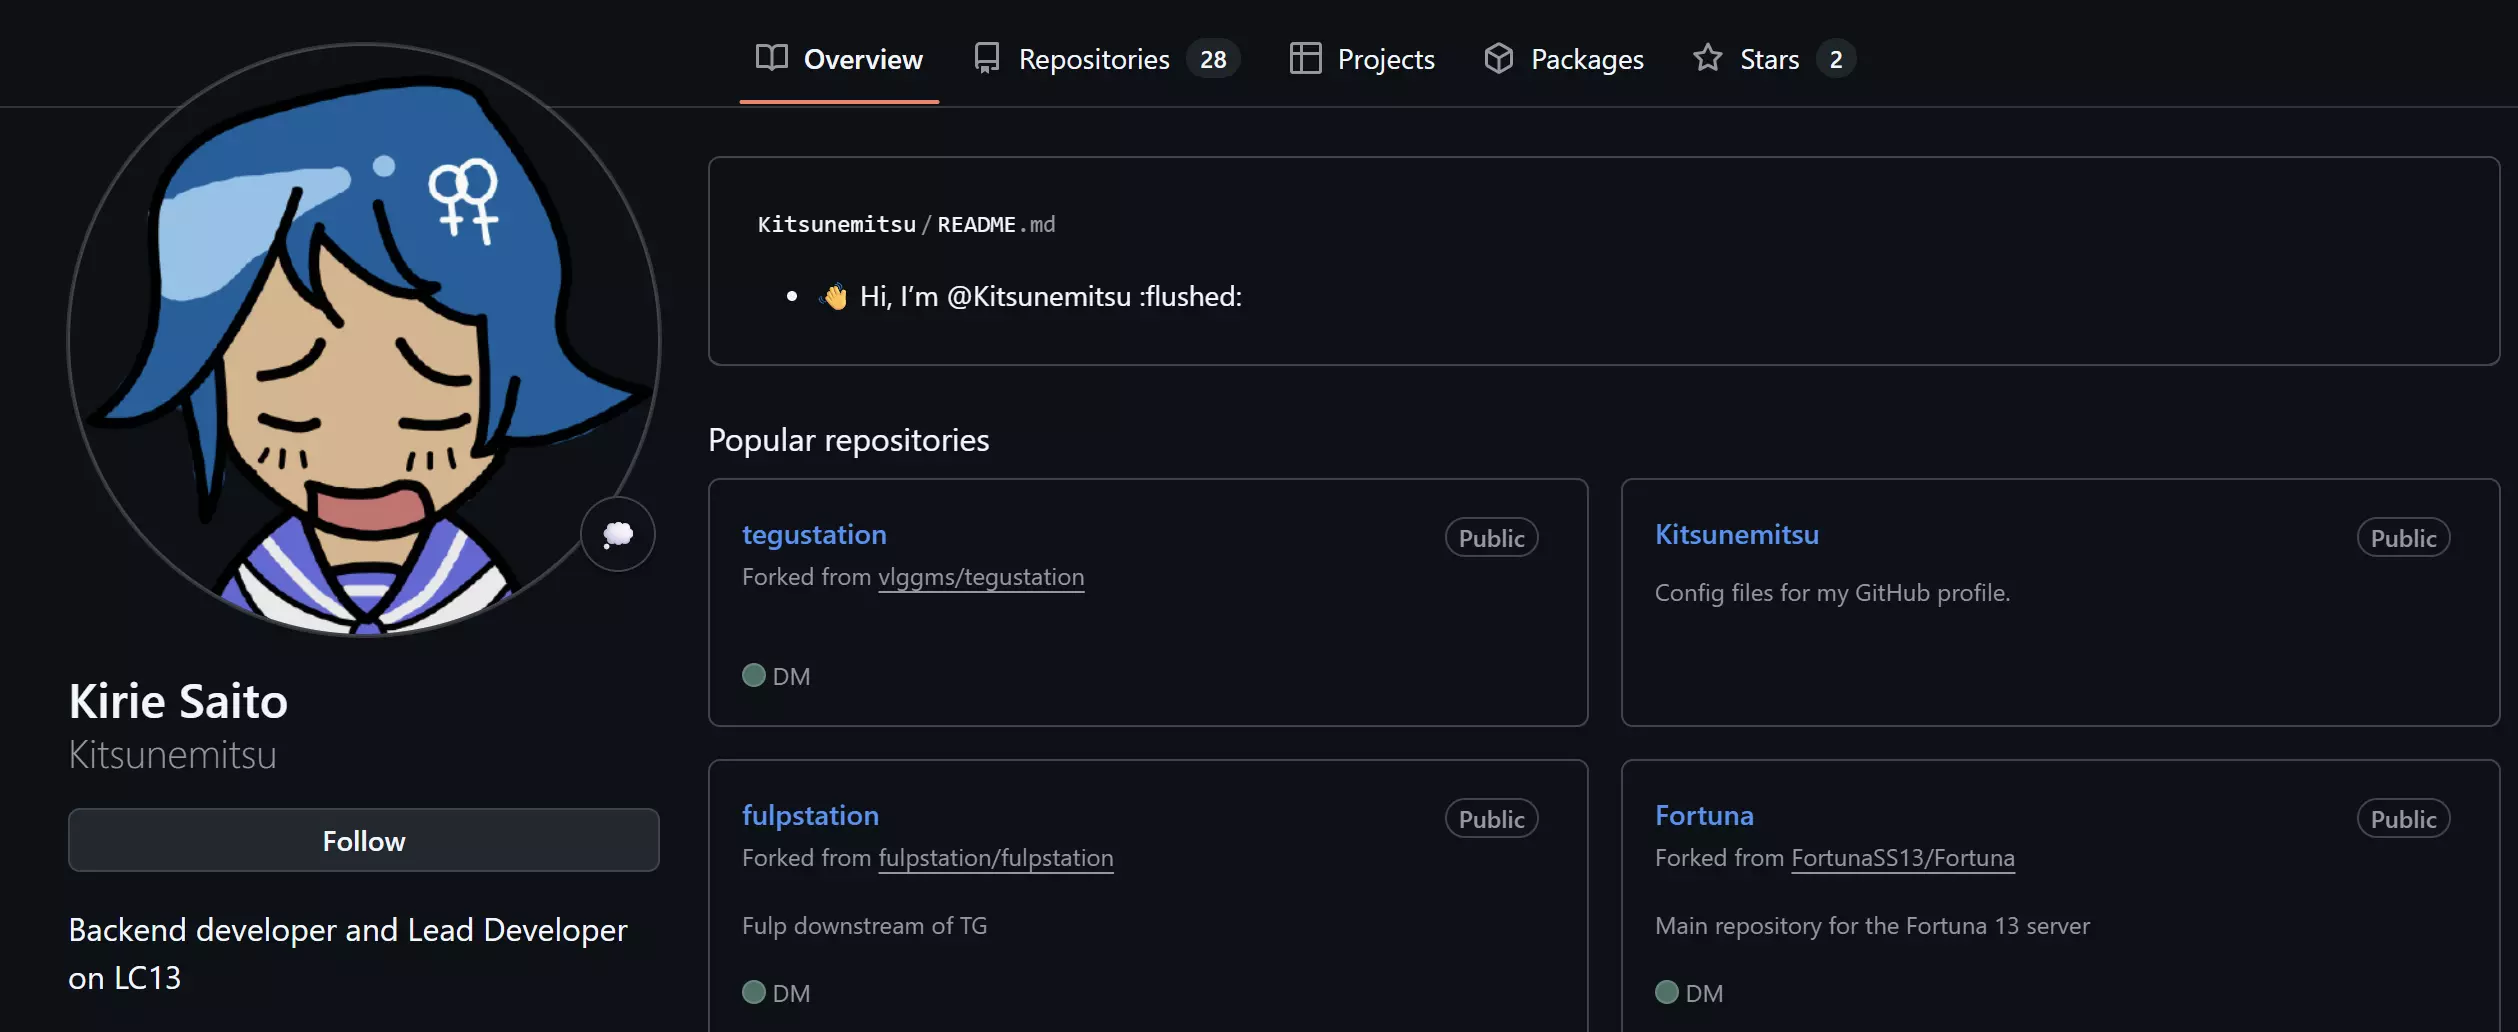View the Stars tab
Viewport: 2518px width, 1032px height.
1774,59
